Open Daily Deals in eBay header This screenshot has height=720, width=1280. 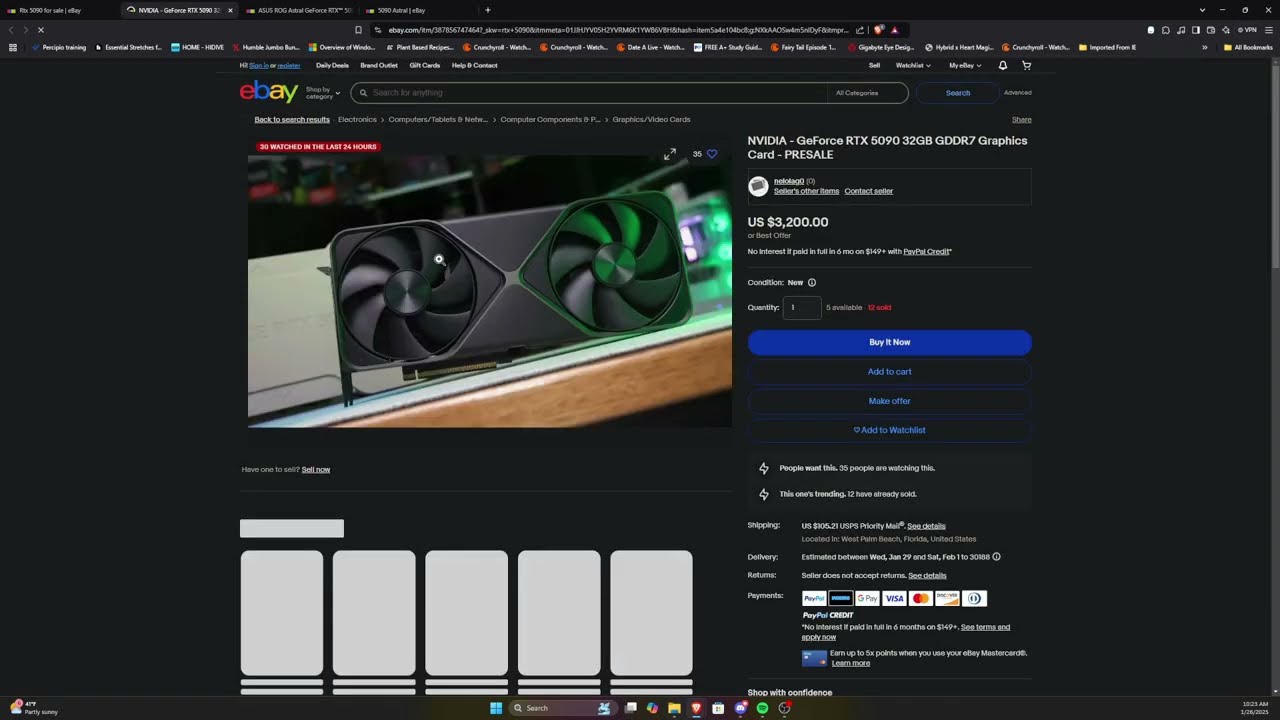pyautogui.click(x=332, y=65)
